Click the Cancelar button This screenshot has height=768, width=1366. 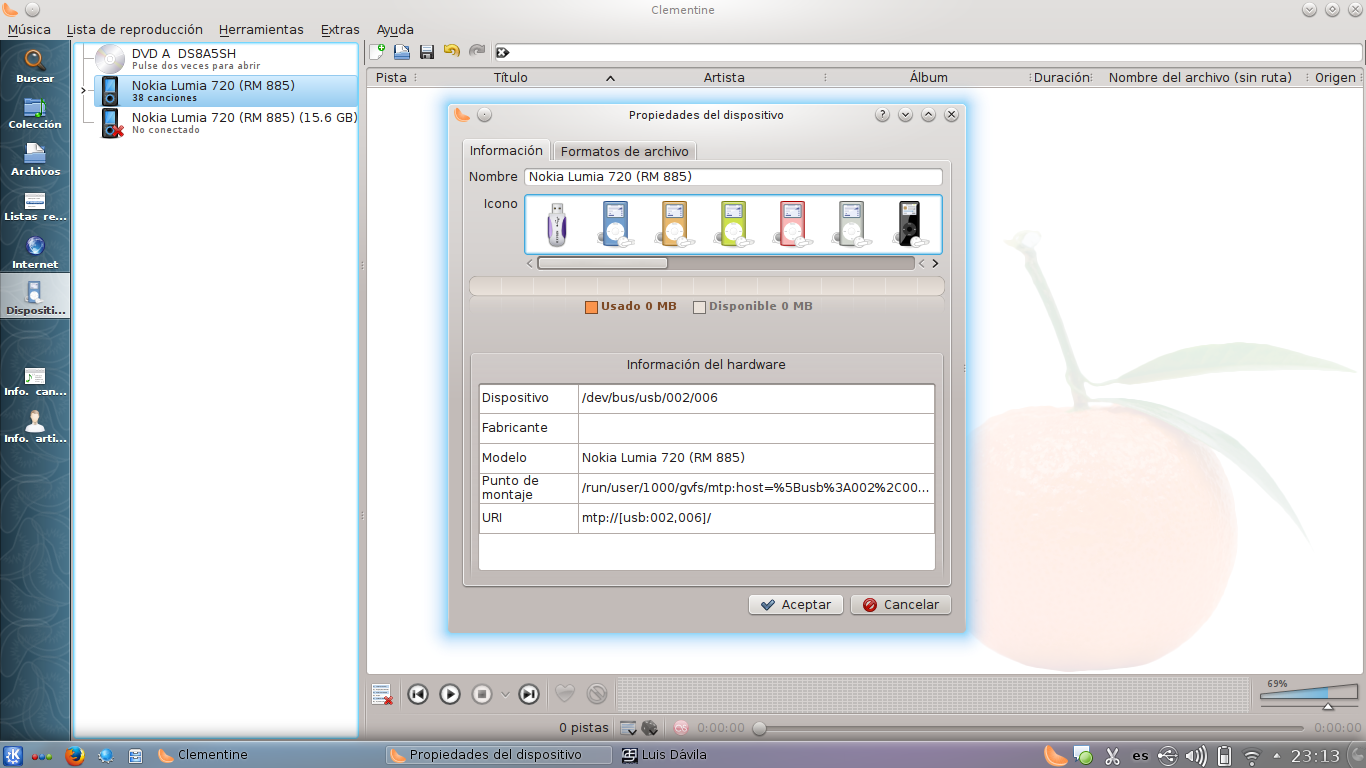coord(901,605)
